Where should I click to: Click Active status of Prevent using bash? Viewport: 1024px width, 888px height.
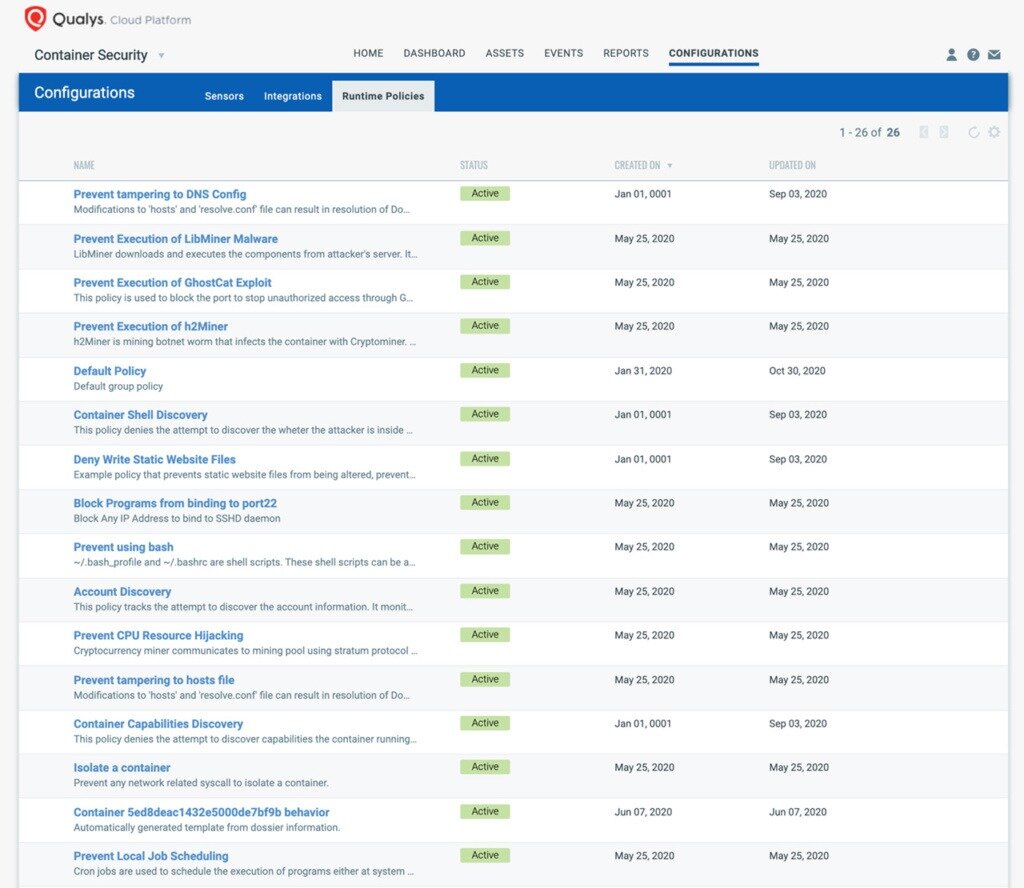485,547
